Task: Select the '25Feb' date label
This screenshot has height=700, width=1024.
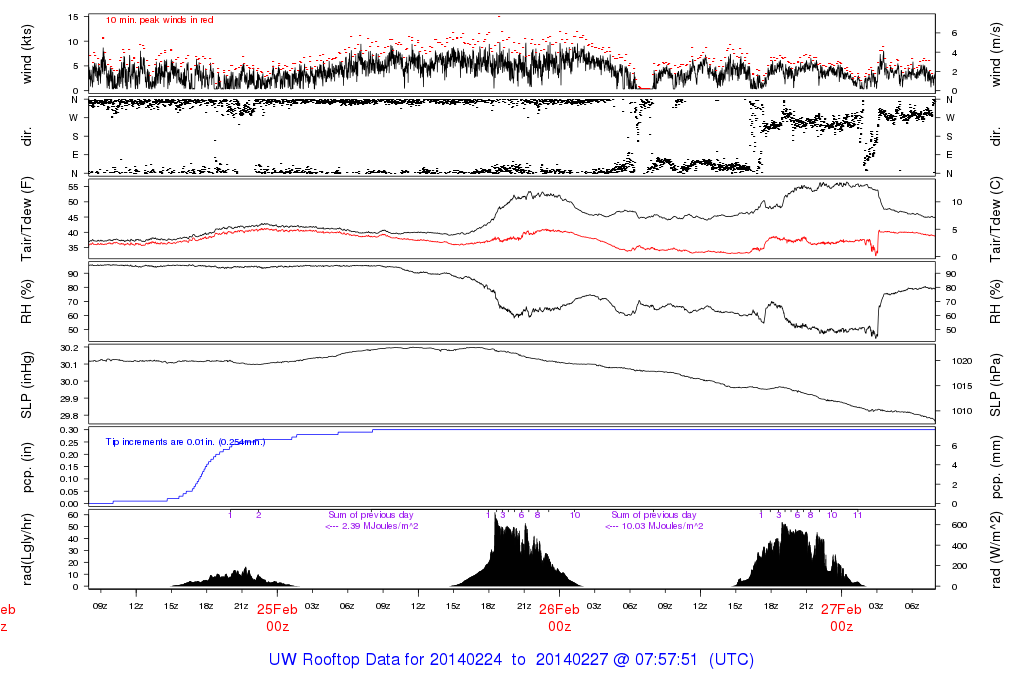Action: pyautogui.click(x=277, y=610)
